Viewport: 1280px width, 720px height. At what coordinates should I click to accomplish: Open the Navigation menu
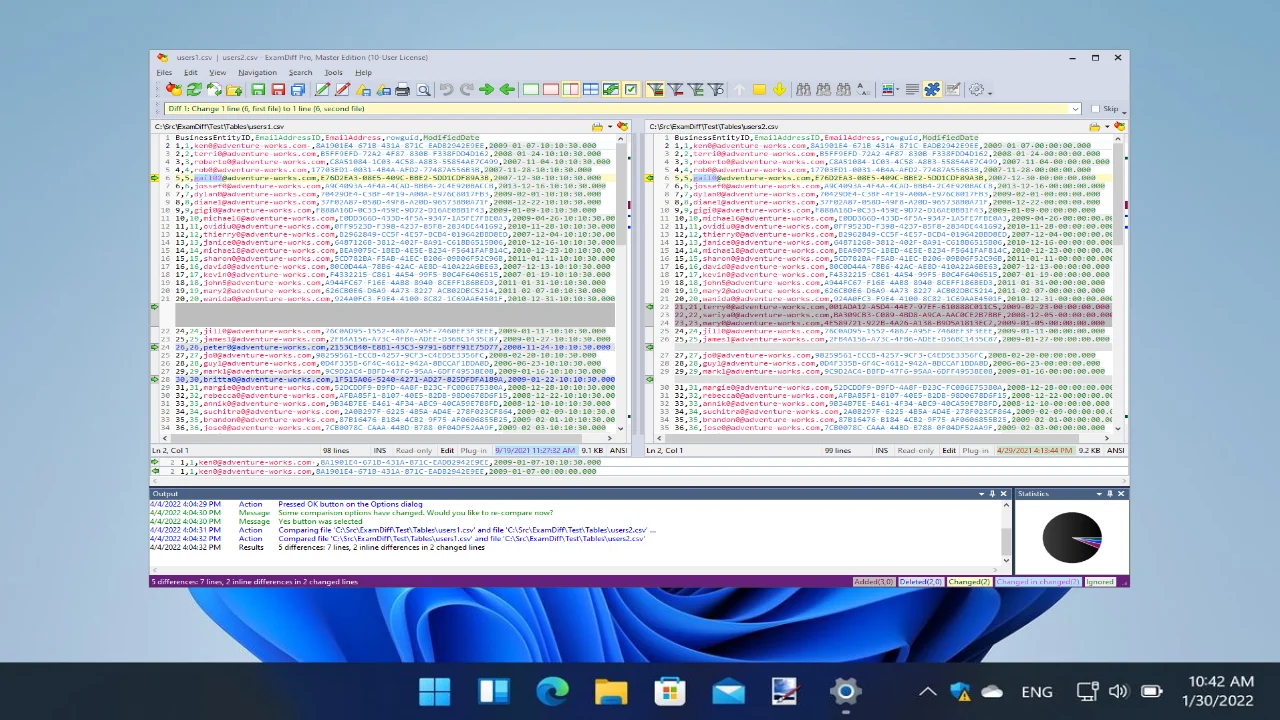click(257, 72)
